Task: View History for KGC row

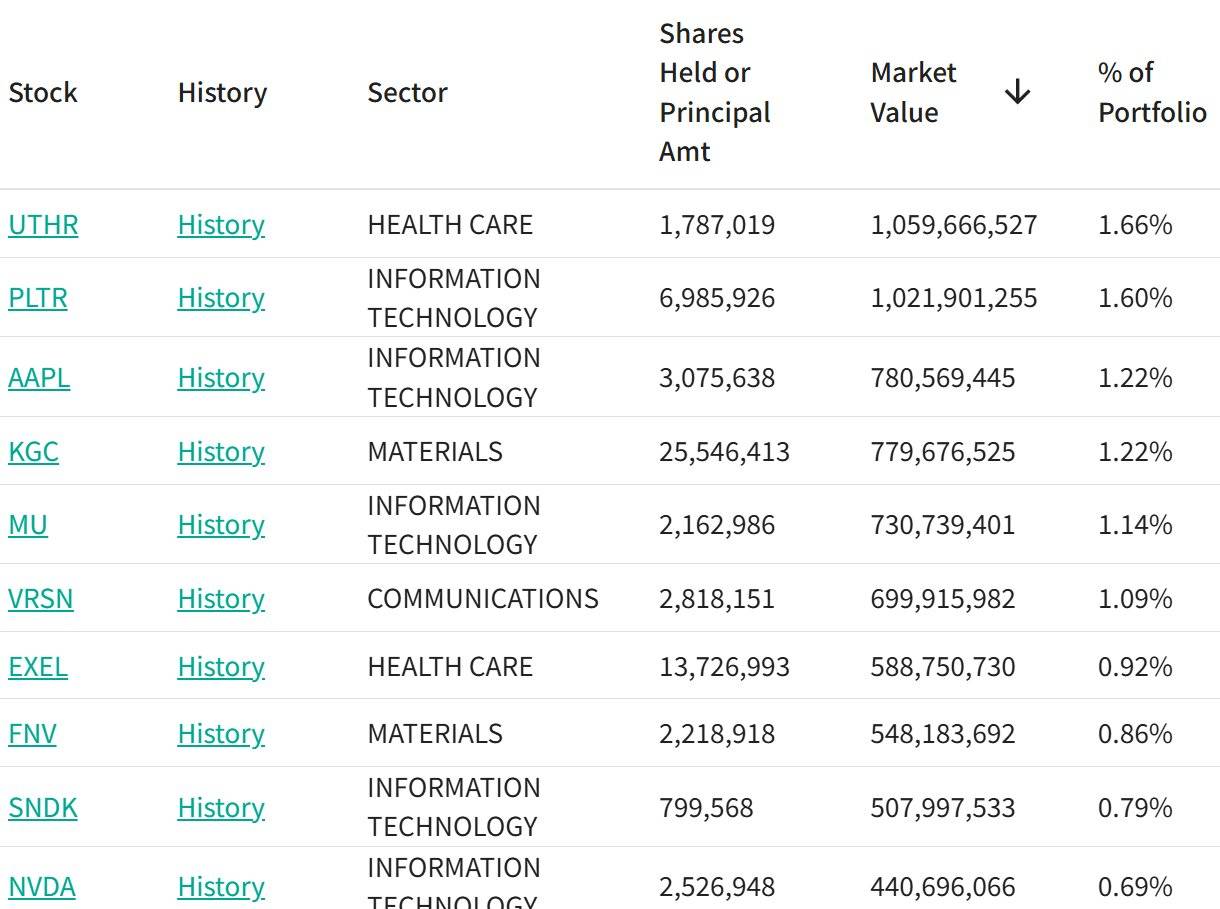Action: pyautogui.click(x=221, y=452)
